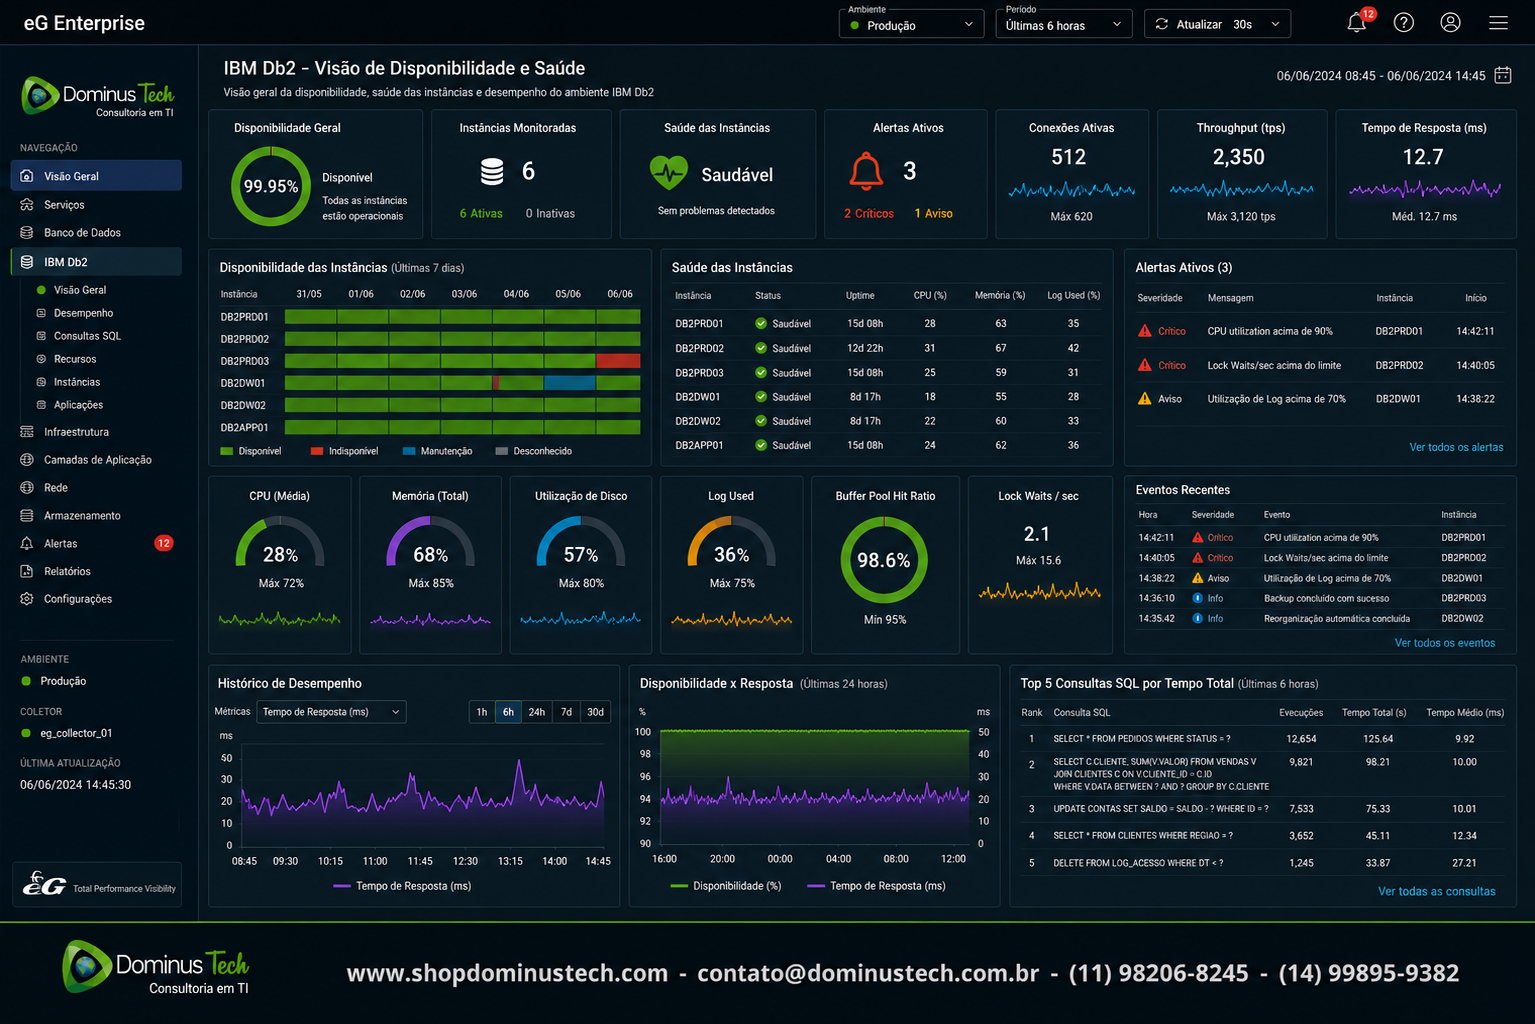Open the Visão Geral item under IBM Db2
The width and height of the screenshot is (1535, 1024).
click(x=80, y=290)
